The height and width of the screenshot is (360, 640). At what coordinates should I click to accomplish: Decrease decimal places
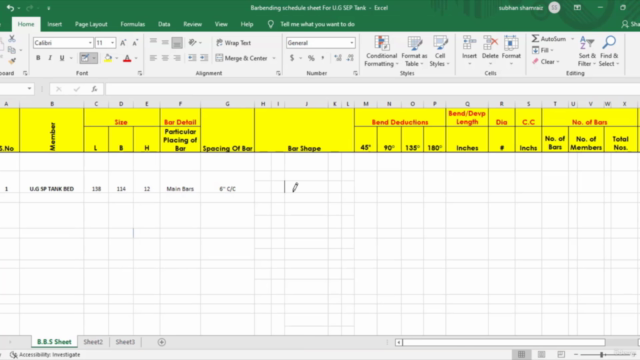(350, 58)
